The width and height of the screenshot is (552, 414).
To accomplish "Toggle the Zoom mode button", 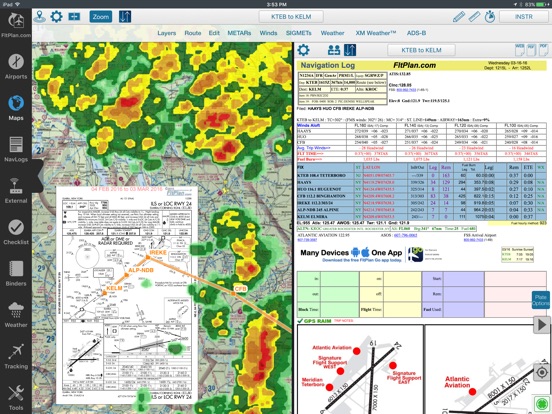I will tap(101, 17).
